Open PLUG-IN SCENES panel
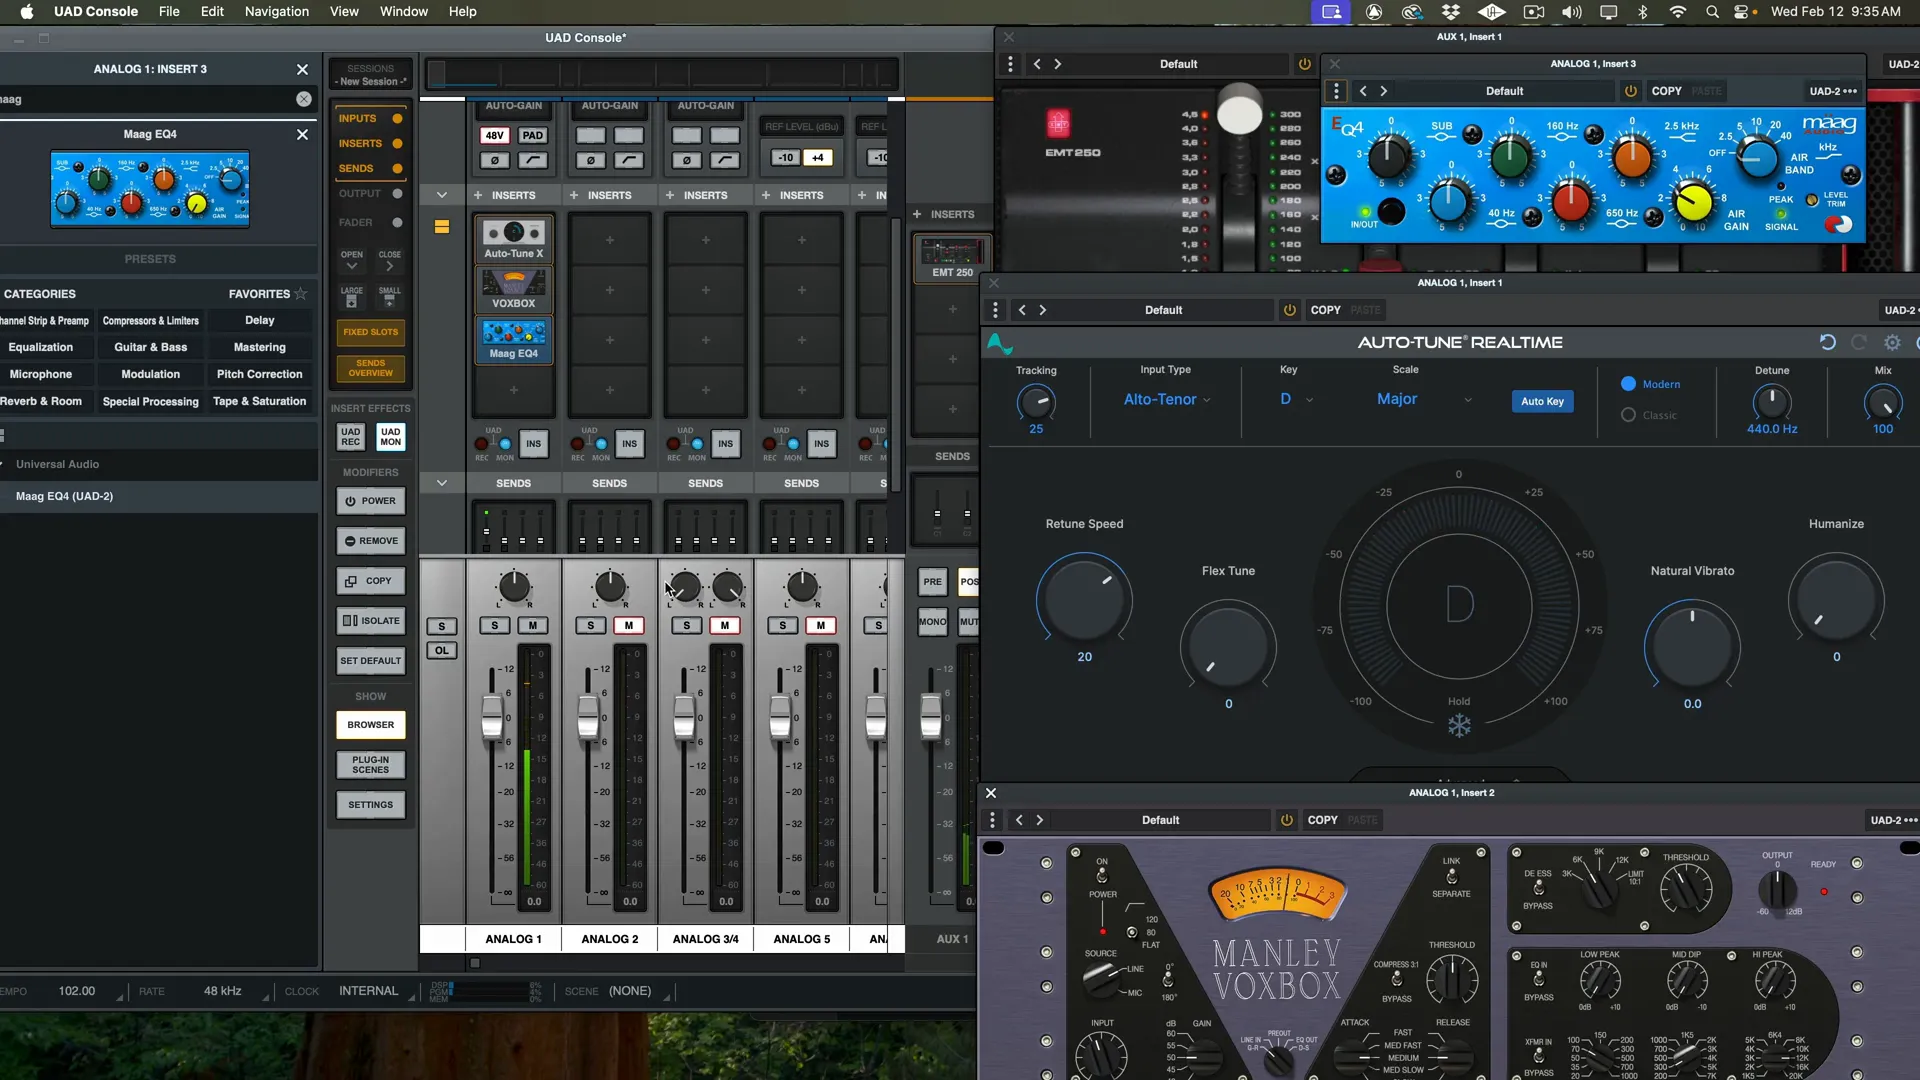This screenshot has height=1080, width=1920. tap(371, 765)
